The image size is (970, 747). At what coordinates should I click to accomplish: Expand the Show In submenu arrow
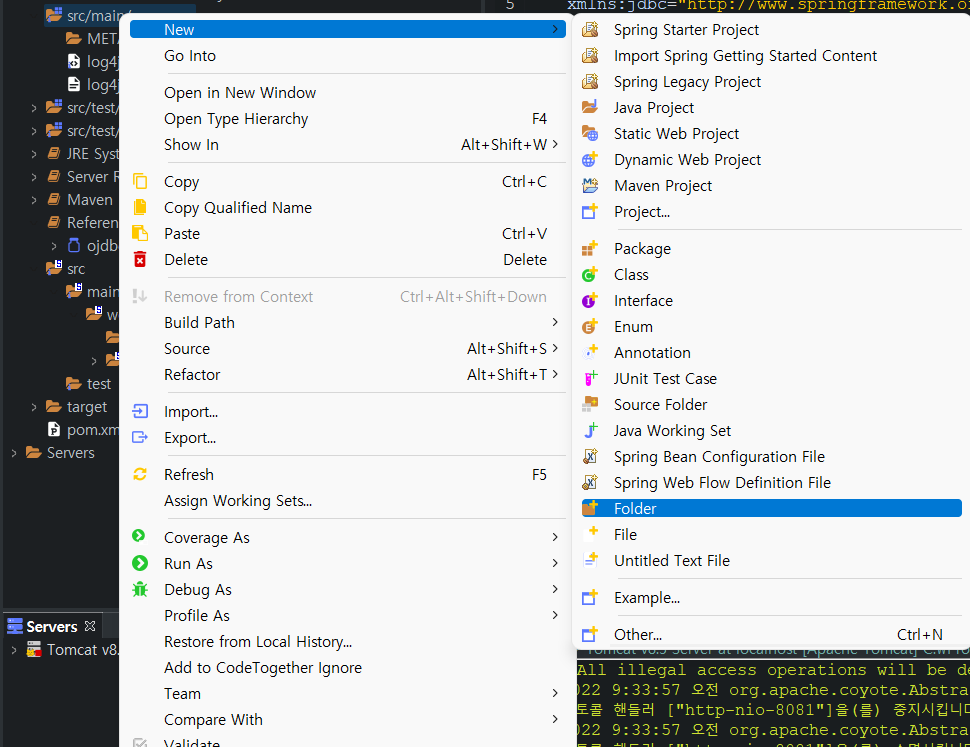pyautogui.click(x=555, y=144)
